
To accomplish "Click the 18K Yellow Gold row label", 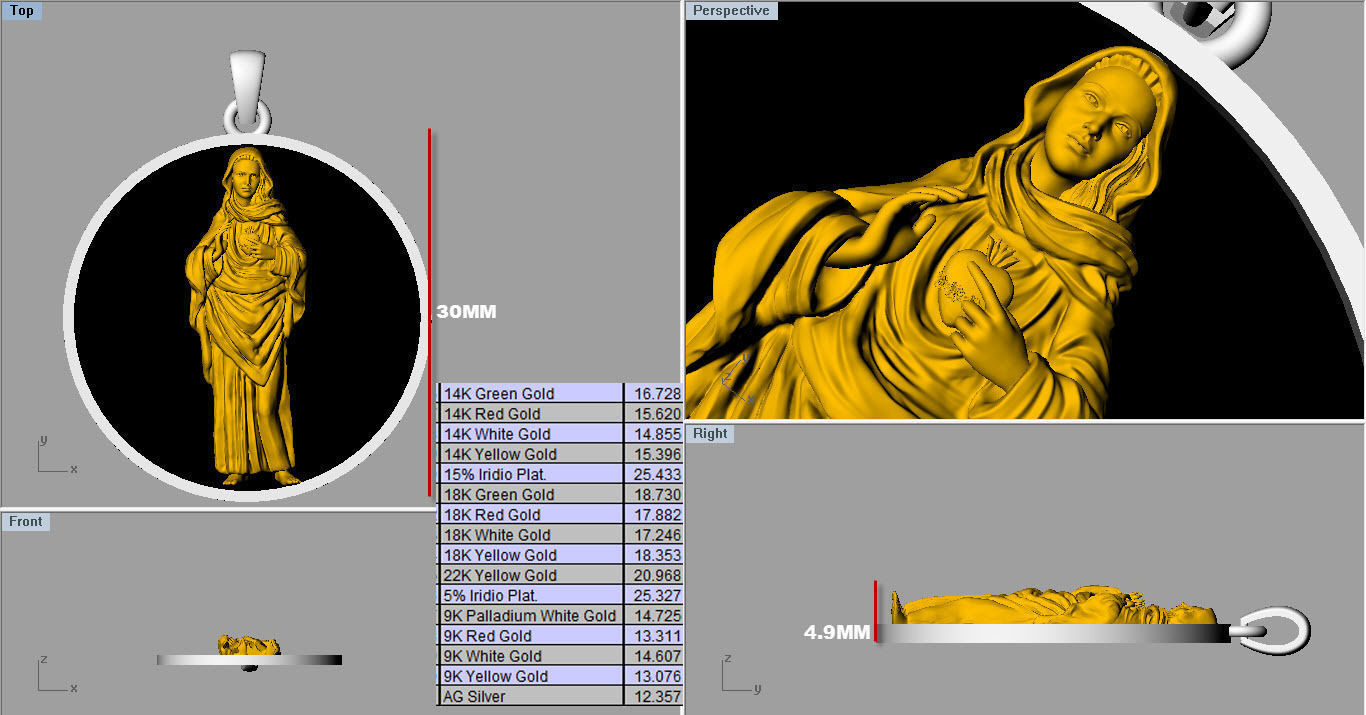I will point(500,555).
